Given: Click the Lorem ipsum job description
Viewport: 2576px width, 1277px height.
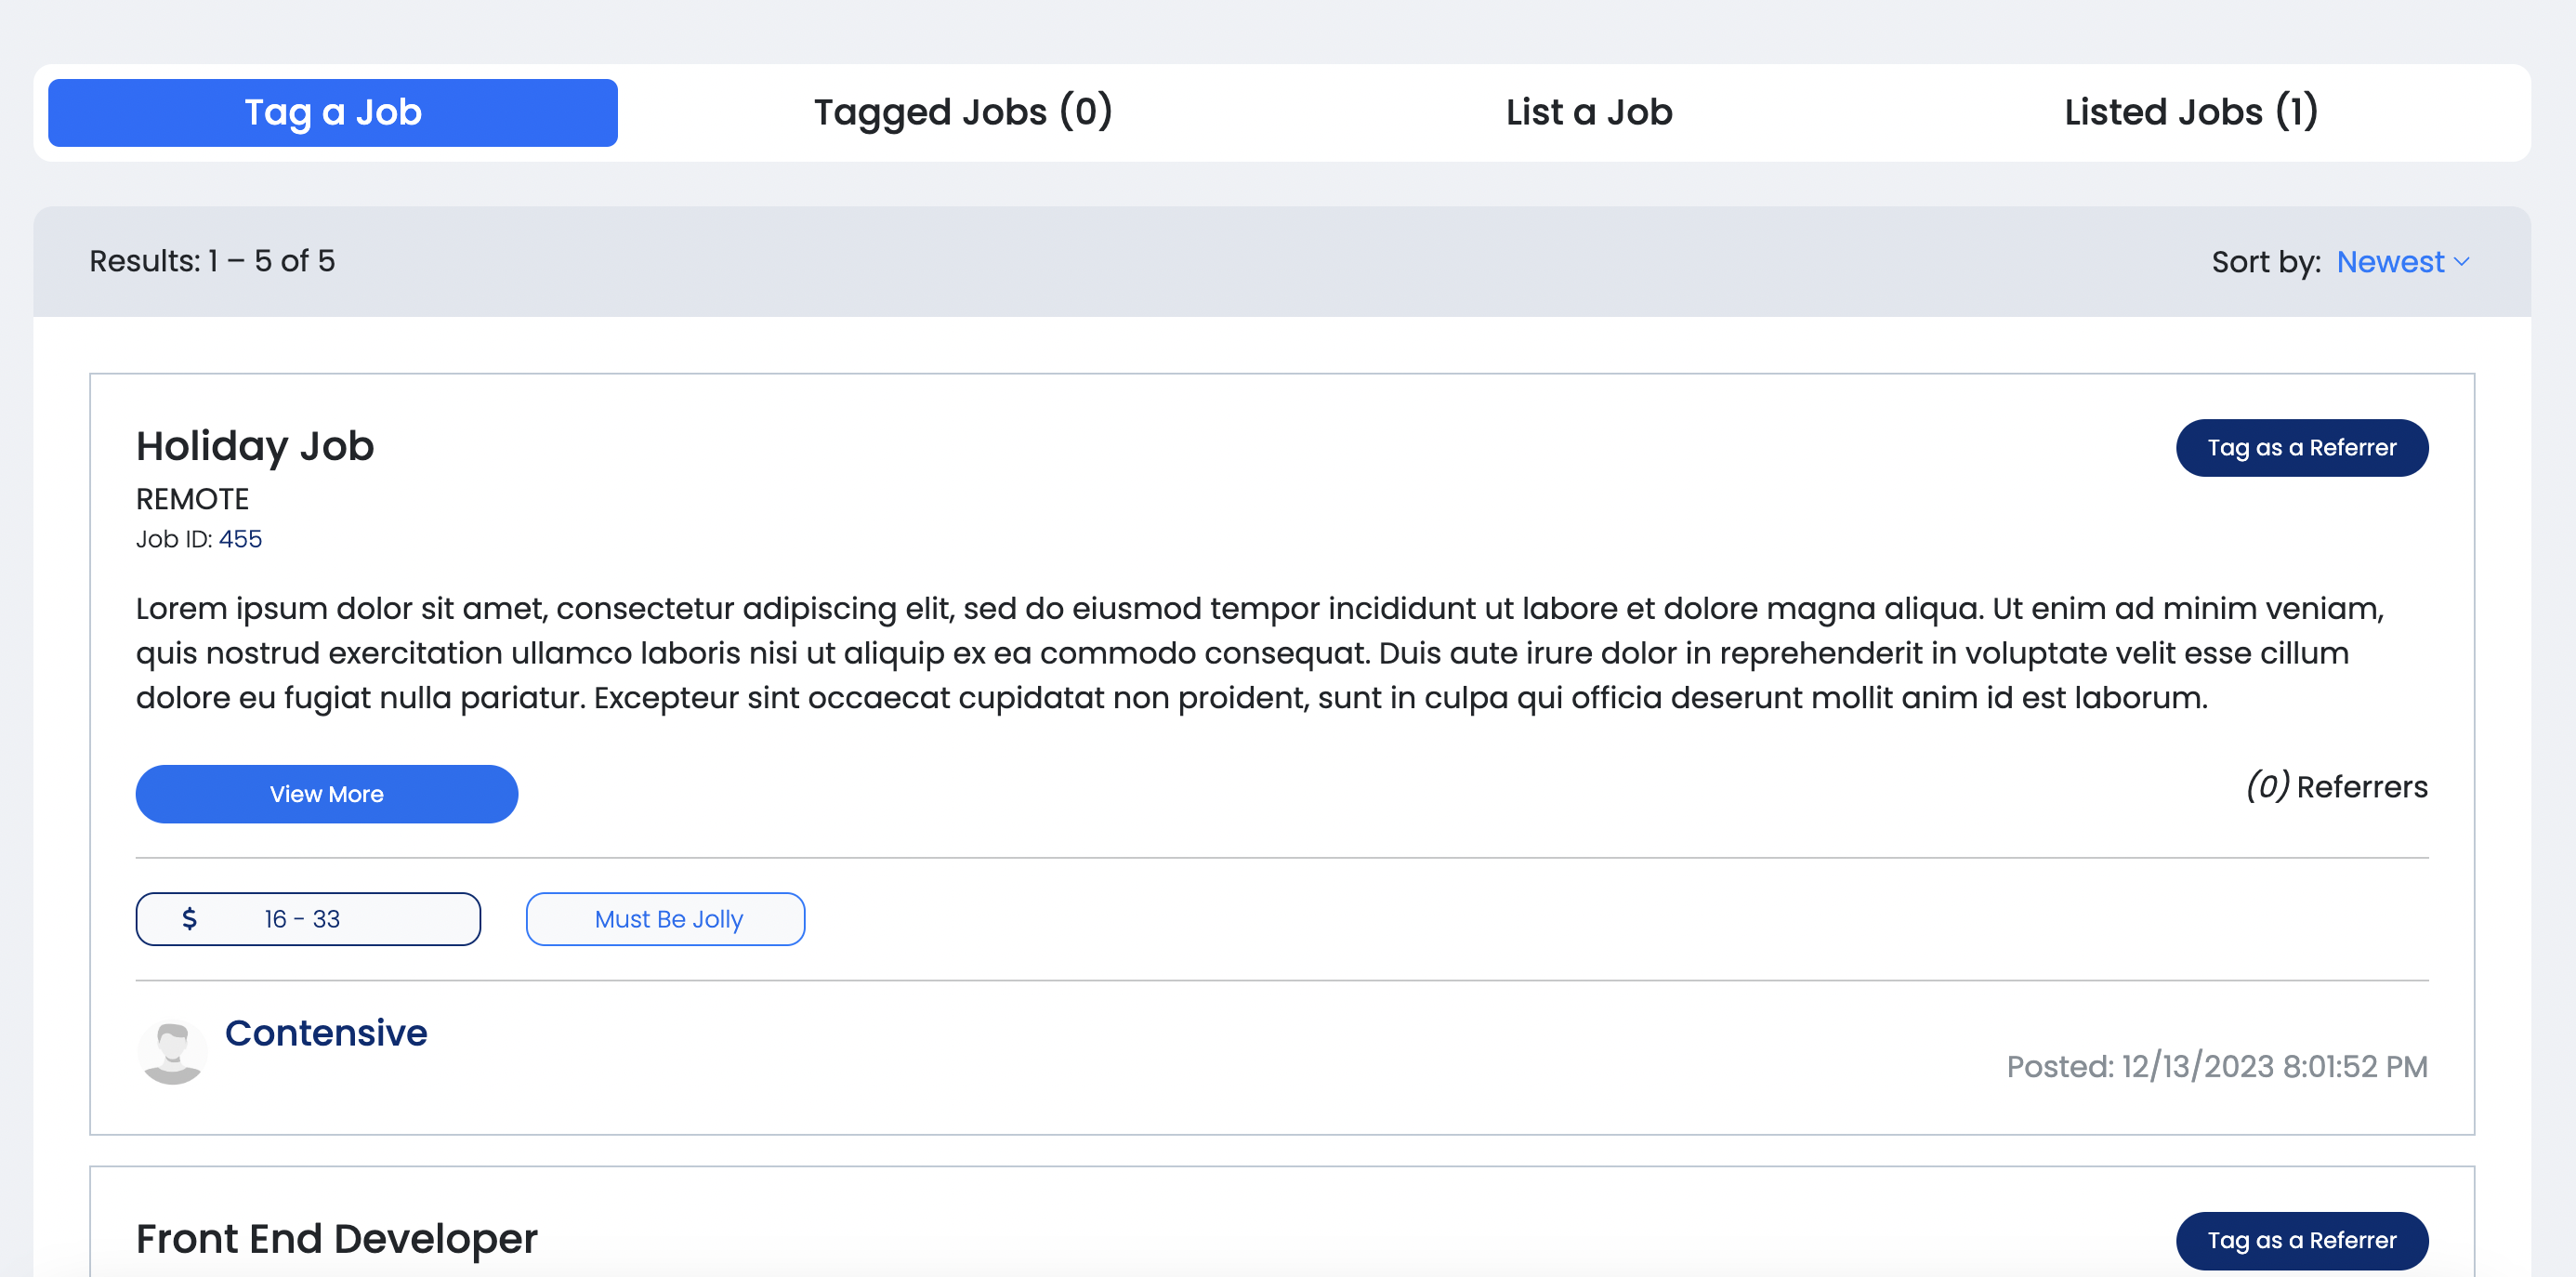Looking at the screenshot, I should 1260,653.
